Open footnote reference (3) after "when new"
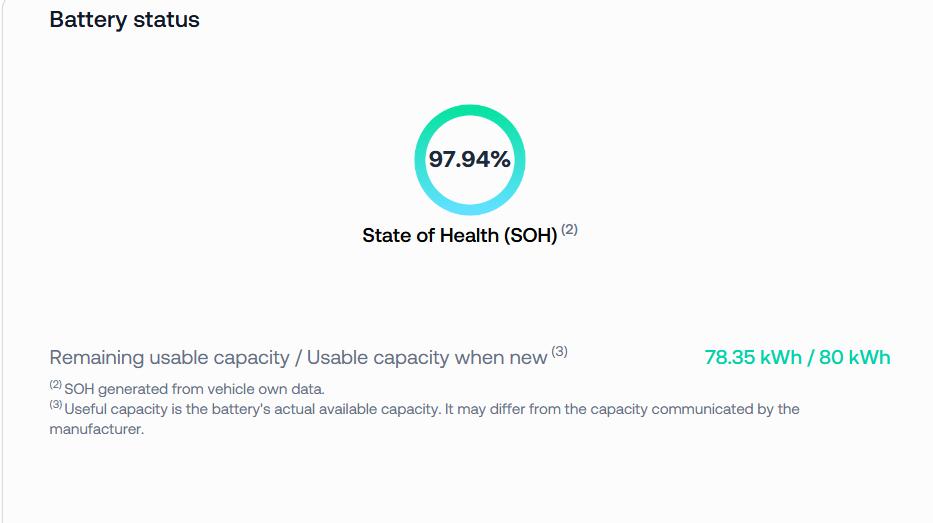The image size is (933, 523). (x=559, y=351)
